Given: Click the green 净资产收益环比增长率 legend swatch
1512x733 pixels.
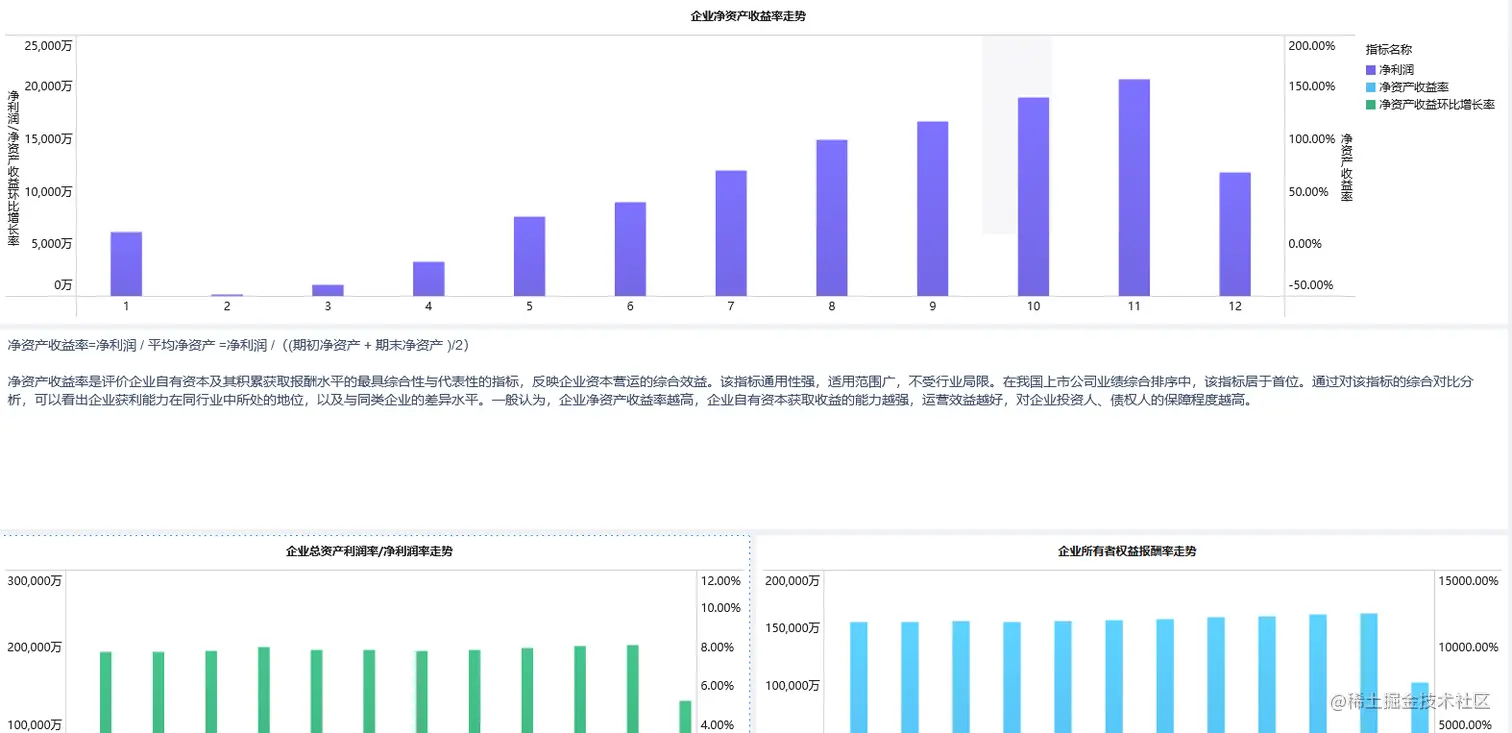Looking at the screenshot, I should (1371, 104).
